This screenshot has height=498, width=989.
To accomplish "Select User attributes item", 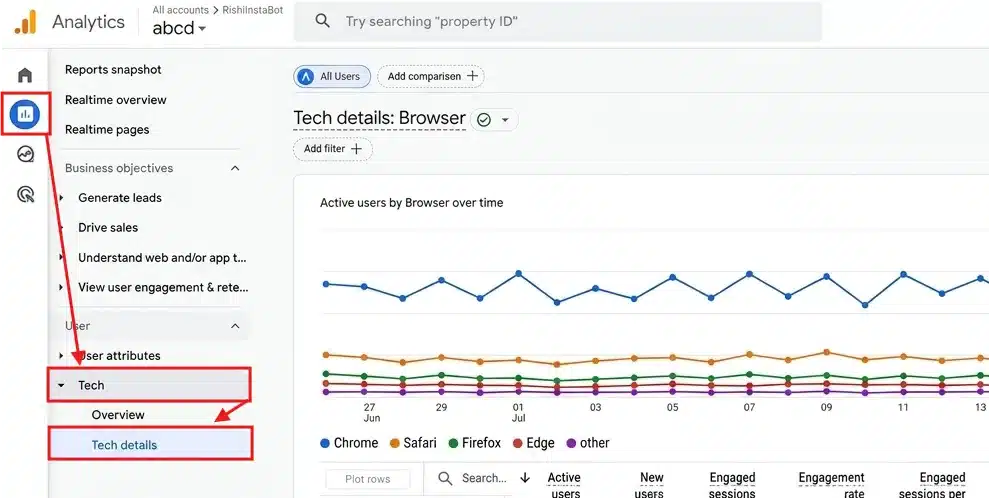I will [x=119, y=356].
